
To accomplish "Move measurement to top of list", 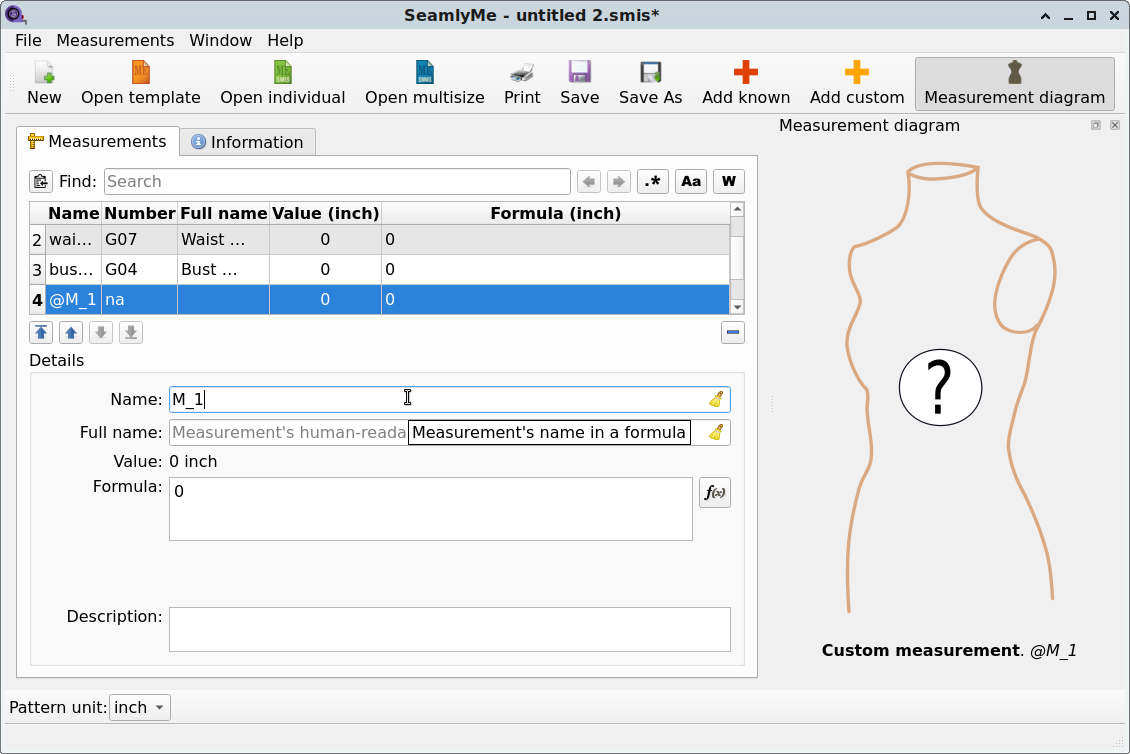I will tap(41, 332).
